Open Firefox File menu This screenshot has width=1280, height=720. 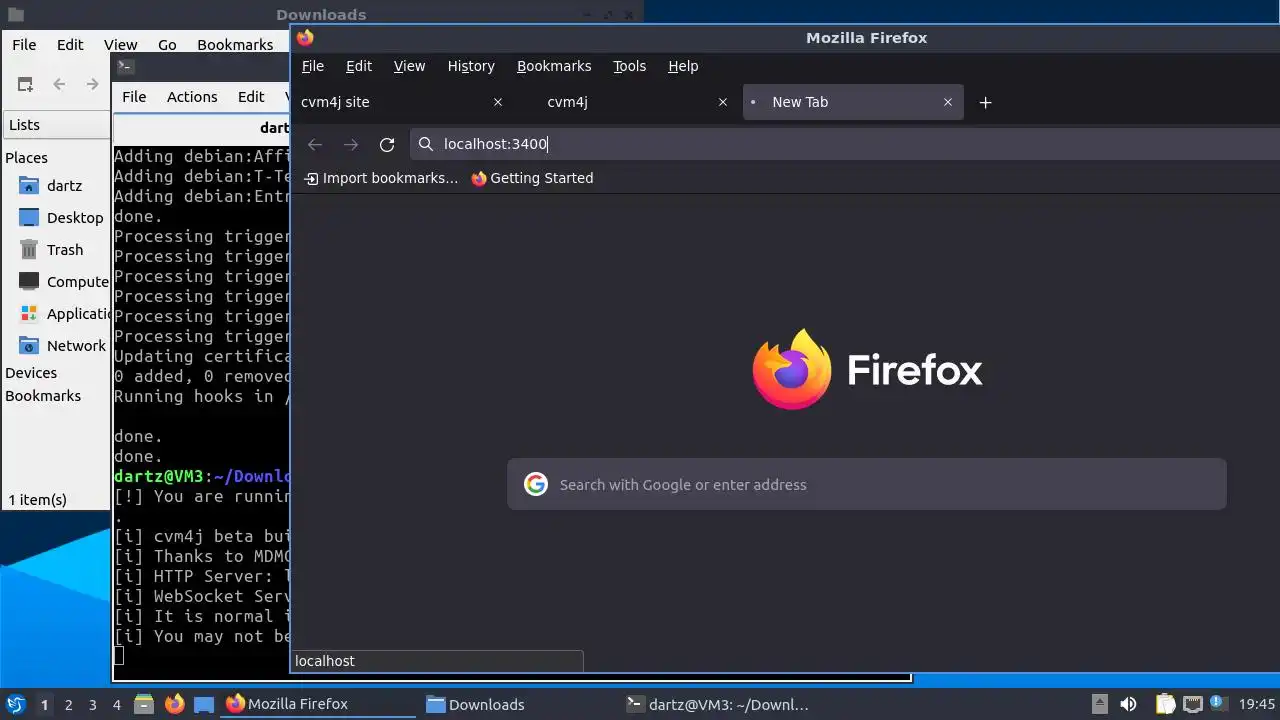tap(313, 66)
